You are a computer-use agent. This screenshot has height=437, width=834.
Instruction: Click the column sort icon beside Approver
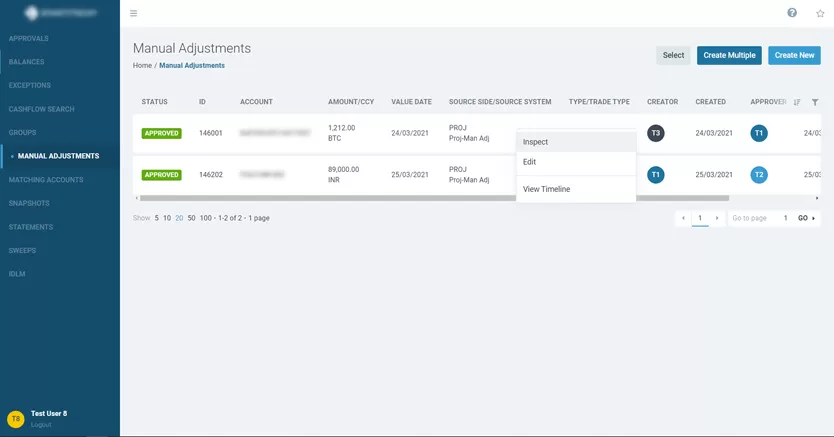click(x=797, y=102)
